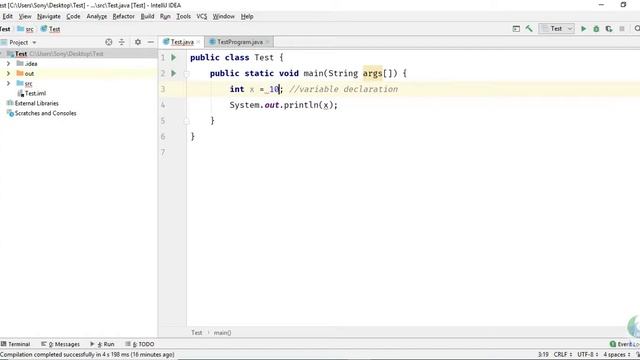640x360 pixels.
Task: Select External Libraries node
Action: coord(37,103)
